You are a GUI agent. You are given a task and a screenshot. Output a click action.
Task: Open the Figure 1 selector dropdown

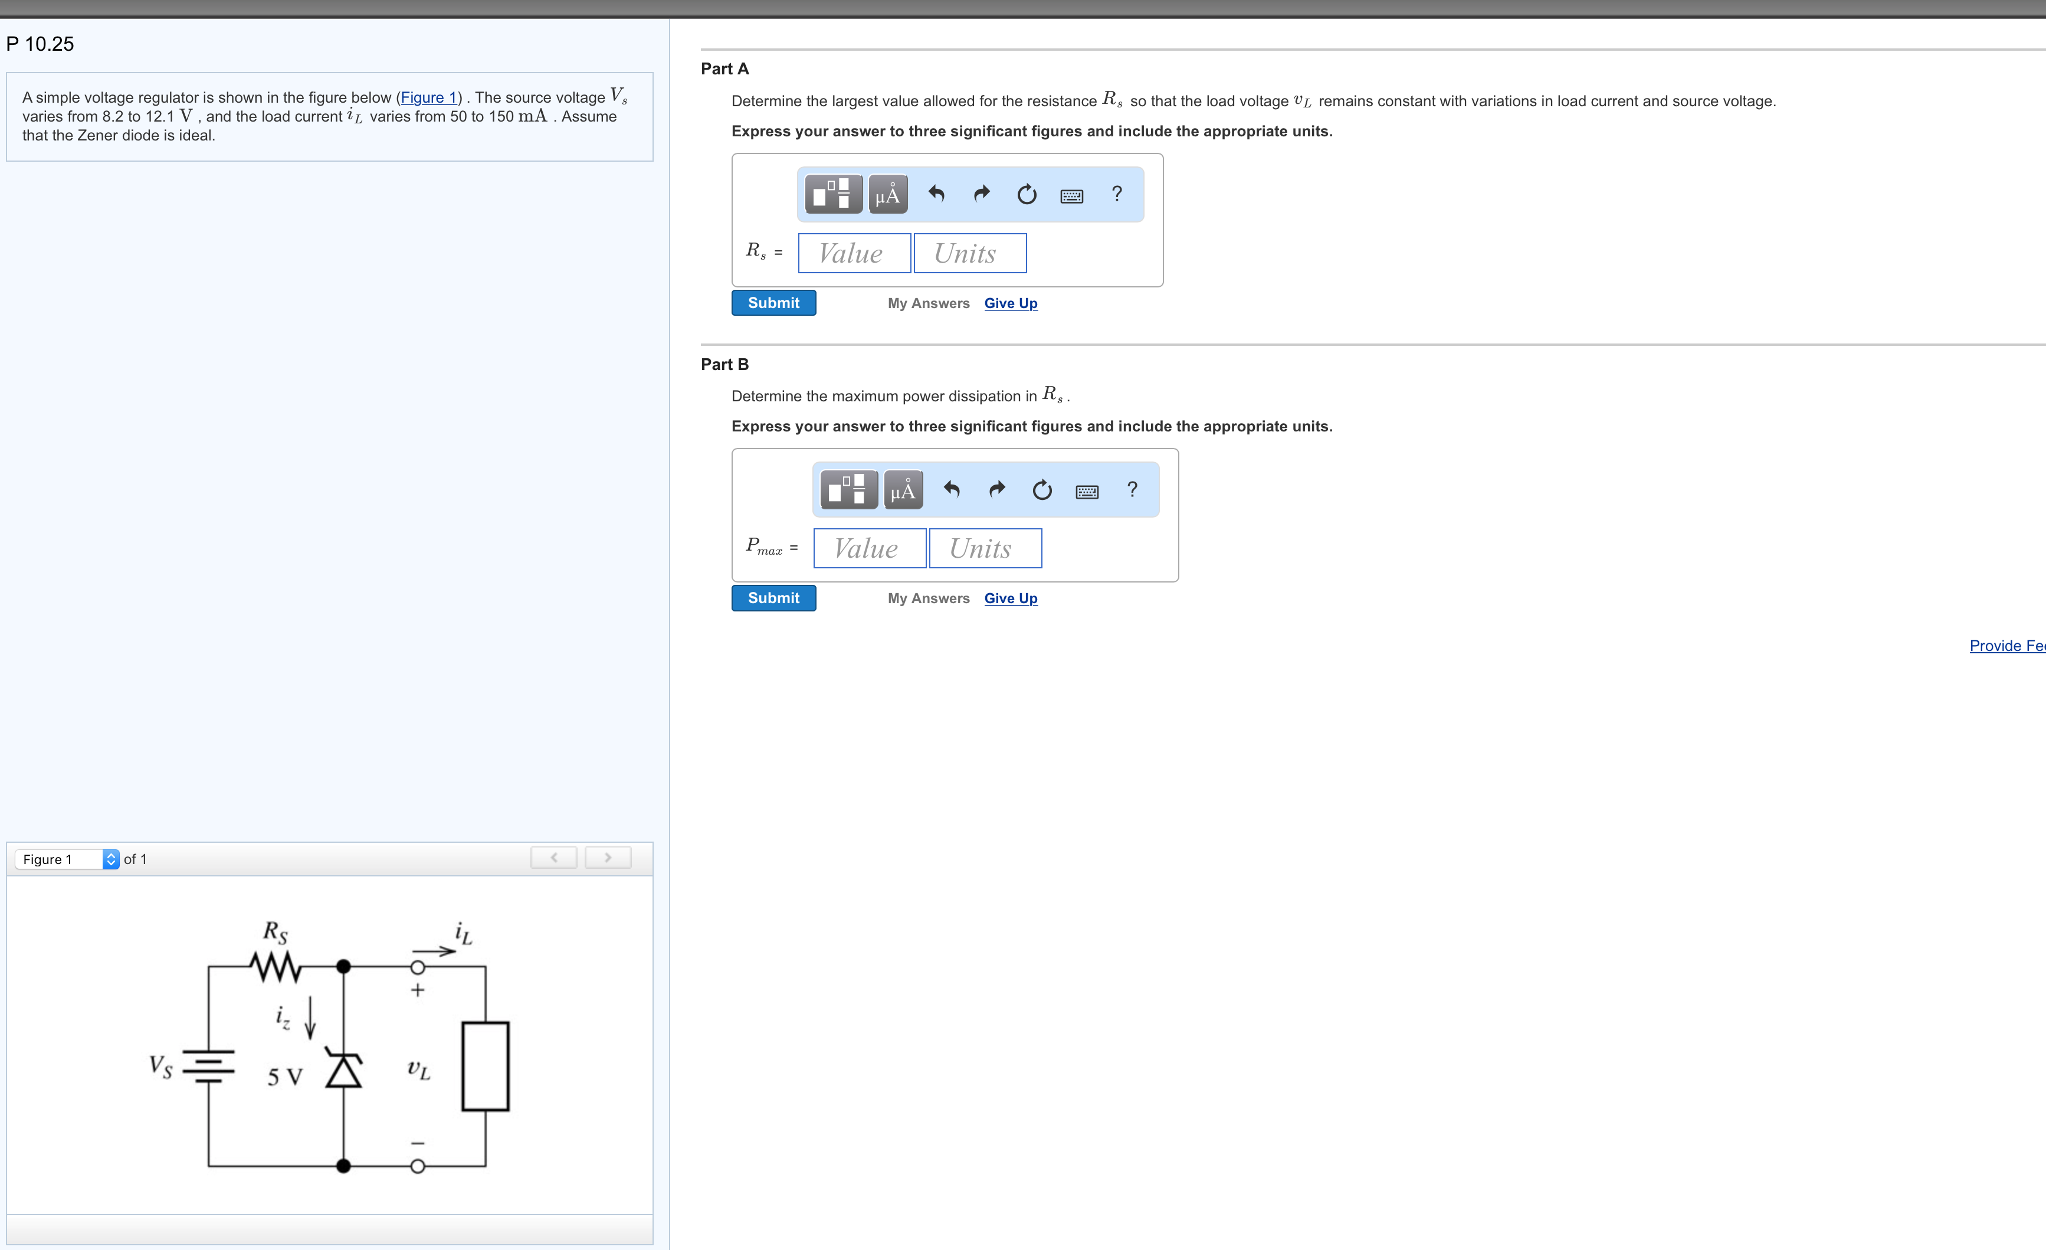pos(67,859)
